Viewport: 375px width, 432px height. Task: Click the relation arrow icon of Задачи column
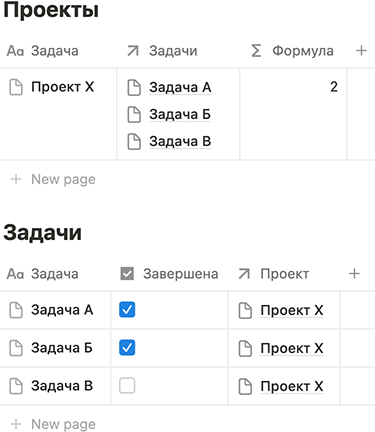coord(133,51)
